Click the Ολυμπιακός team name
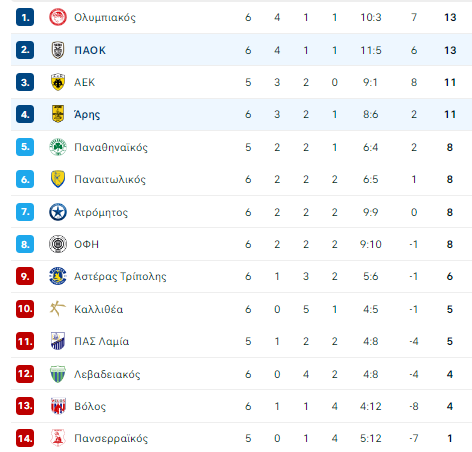 point(105,17)
